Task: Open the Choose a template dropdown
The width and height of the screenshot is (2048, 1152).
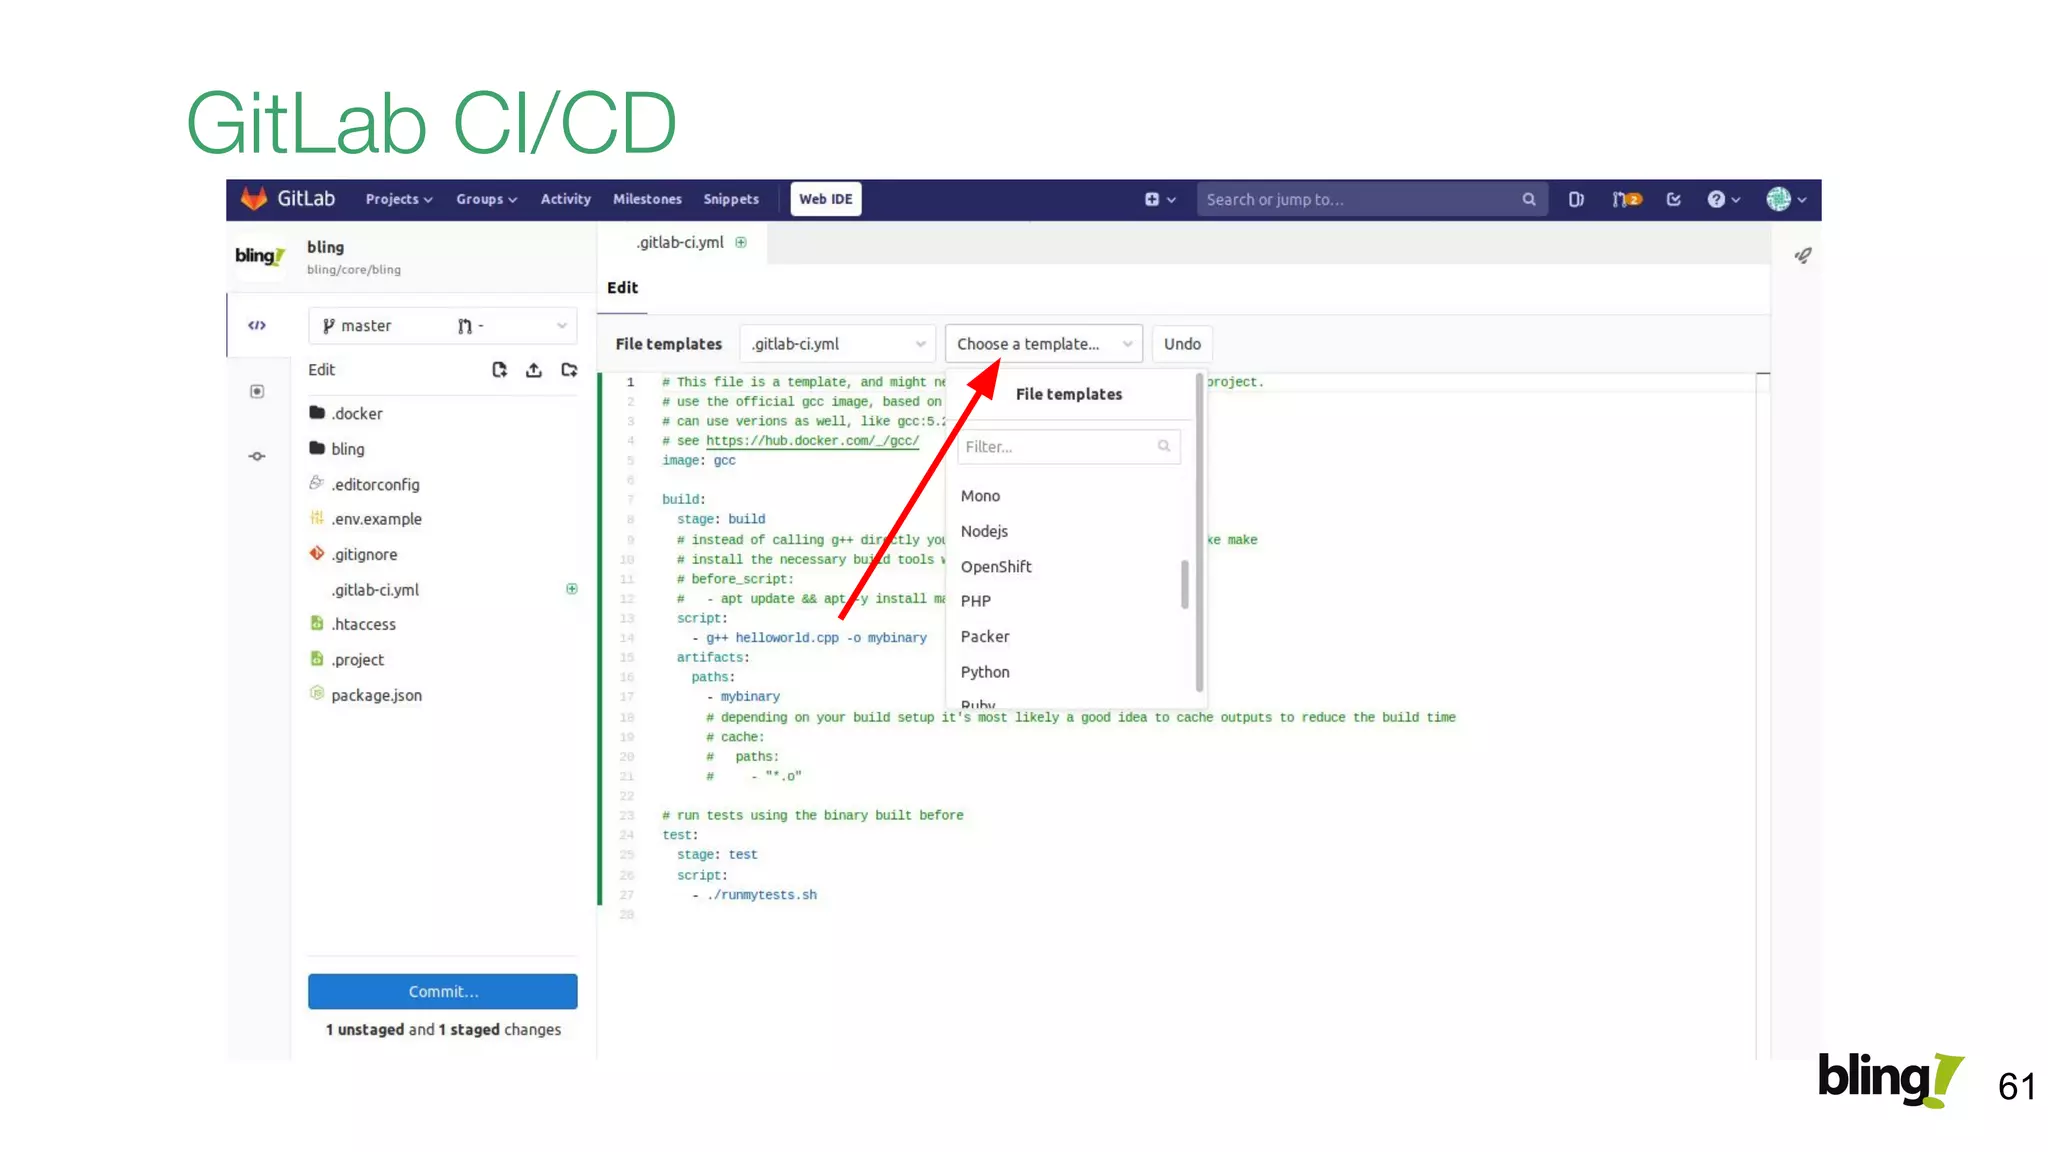Action: pyautogui.click(x=1043, y=344)
